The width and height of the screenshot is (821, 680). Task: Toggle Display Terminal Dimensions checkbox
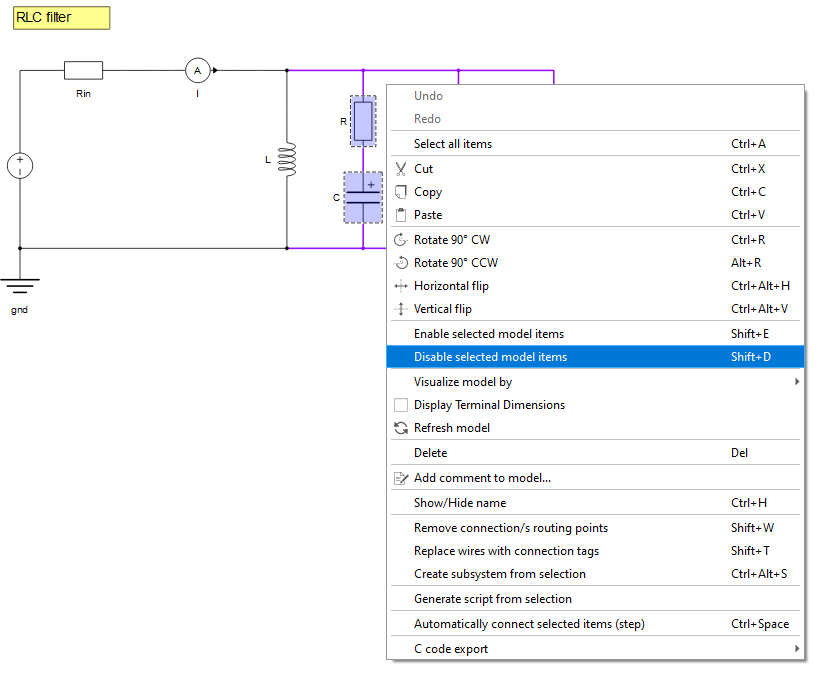point(401,405)
